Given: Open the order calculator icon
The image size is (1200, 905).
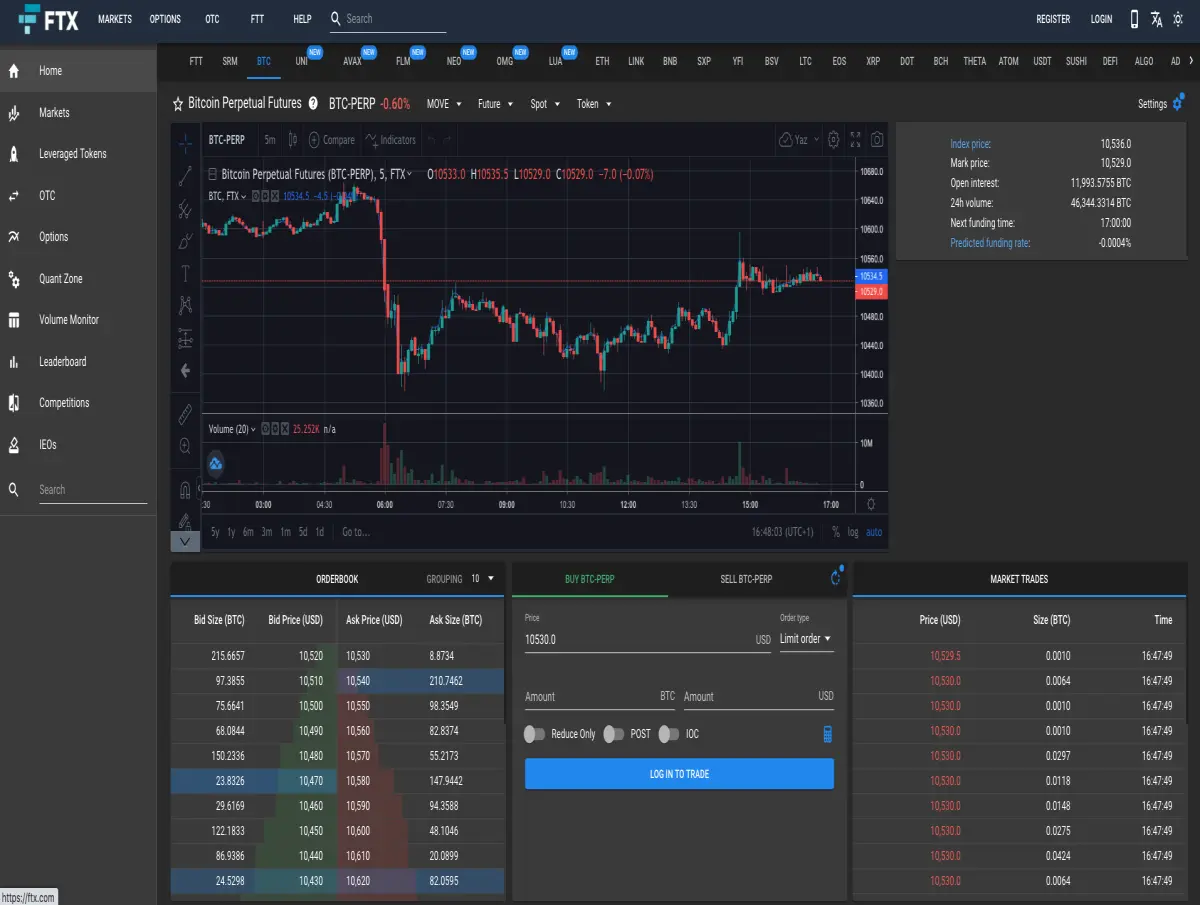Looking at the screenshot, I should pyautogui.click(x=828, y=734).
